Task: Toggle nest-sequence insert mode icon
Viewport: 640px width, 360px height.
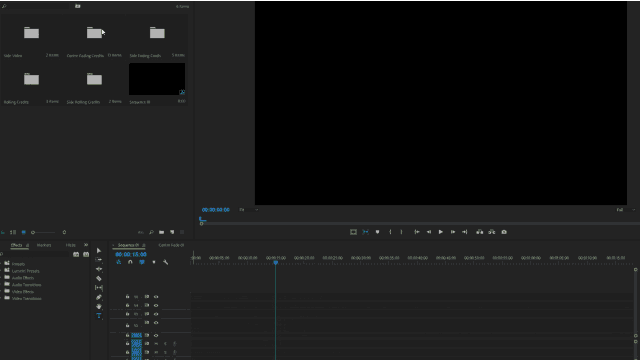Action: tap(119, 262)
